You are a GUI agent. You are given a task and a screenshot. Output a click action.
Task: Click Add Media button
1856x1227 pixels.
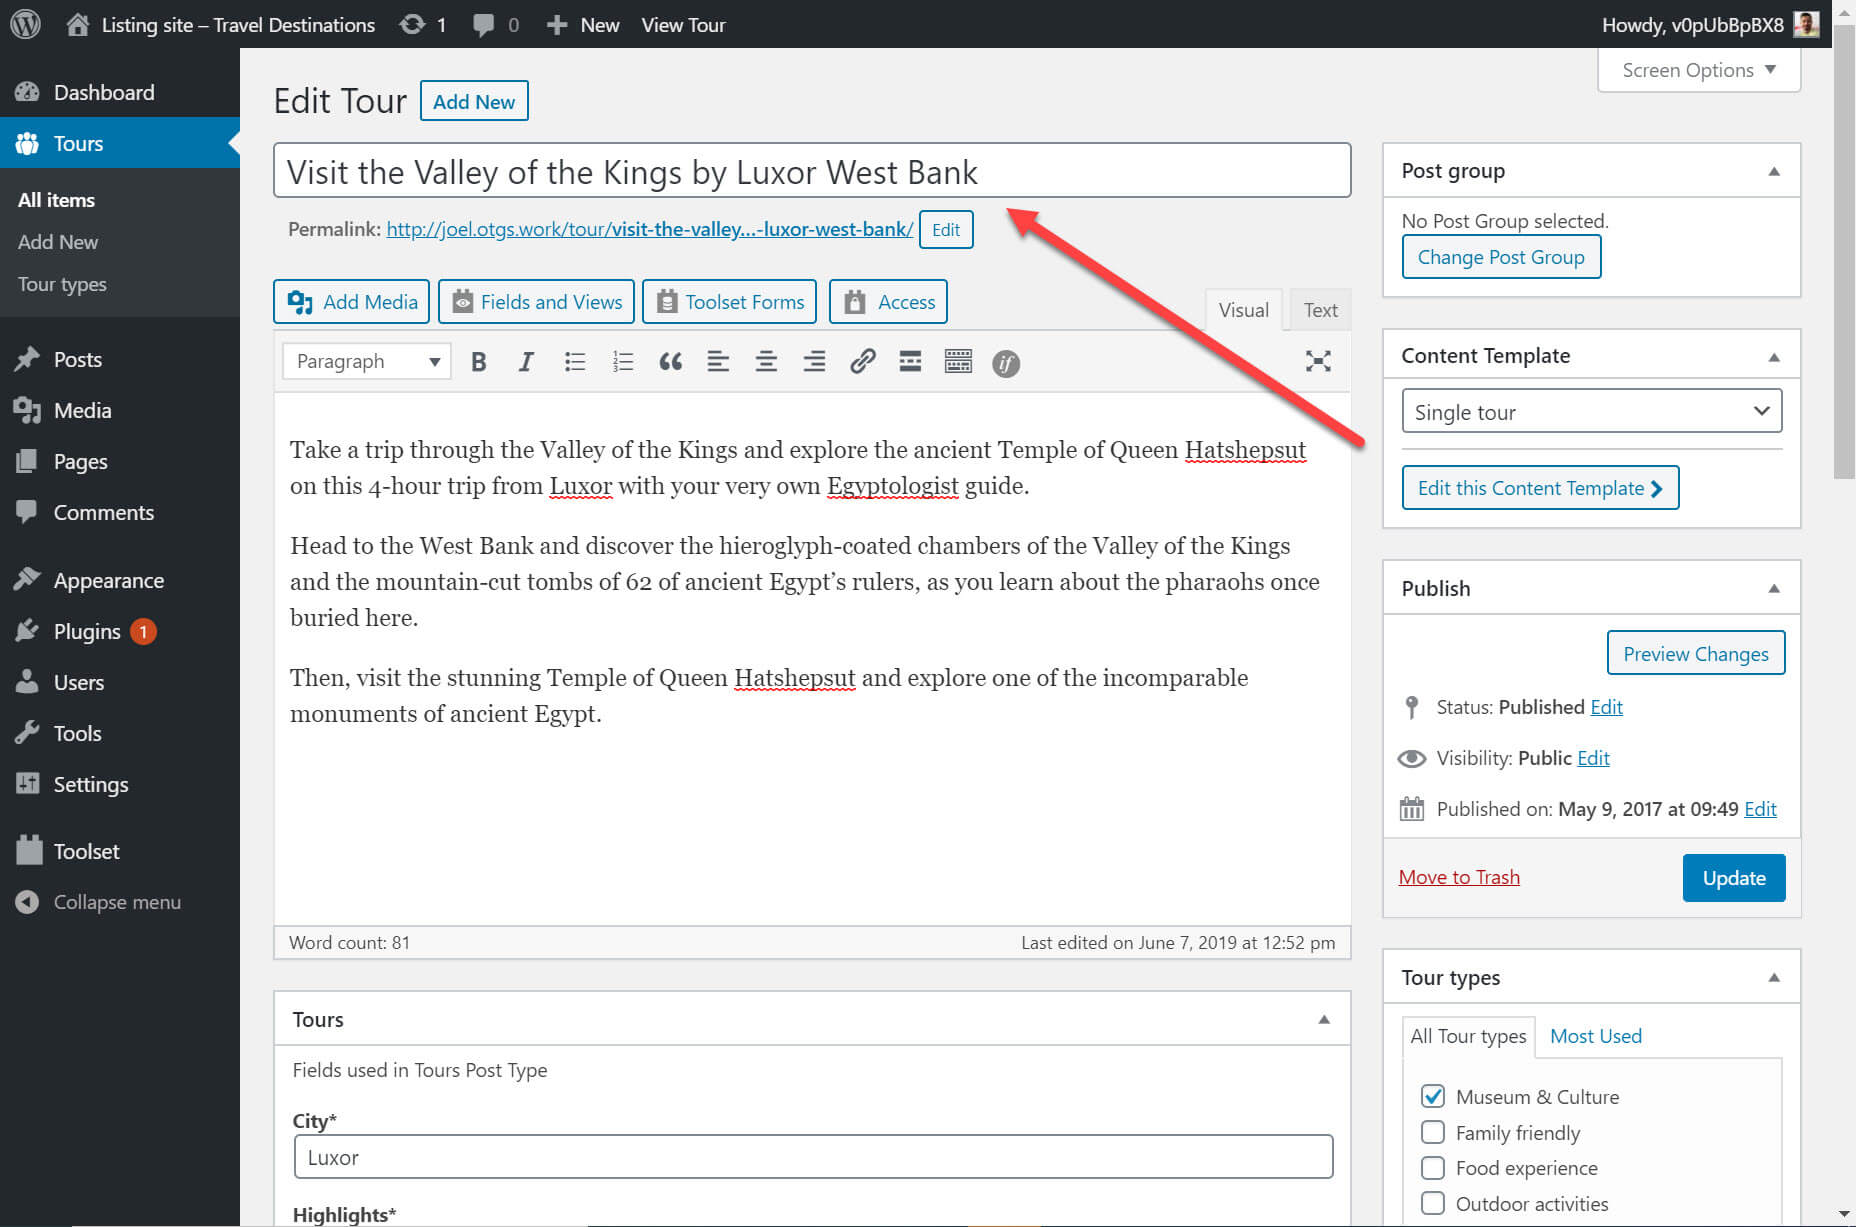tap(352, 302)
